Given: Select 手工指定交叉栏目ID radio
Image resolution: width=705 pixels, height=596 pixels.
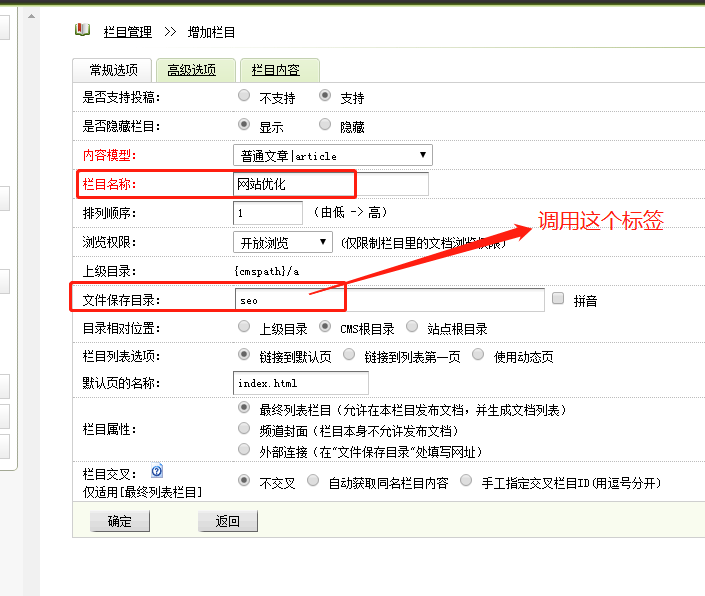Looking at the screenshot, I should (x=466, y=481).
